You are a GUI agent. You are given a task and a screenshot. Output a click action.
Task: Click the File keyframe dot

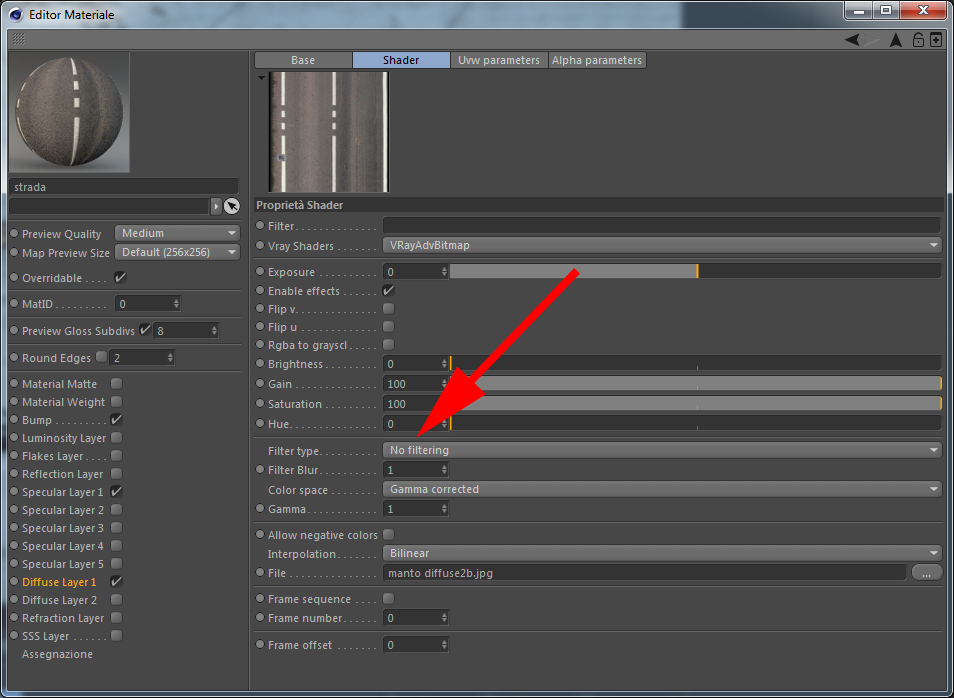click(260, 573)
